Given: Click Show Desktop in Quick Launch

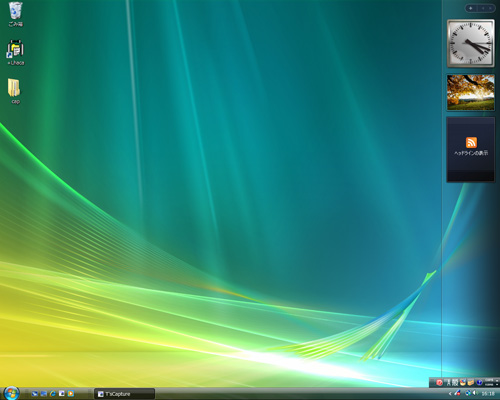Looking at the screenshot, I should click(35, 394).
